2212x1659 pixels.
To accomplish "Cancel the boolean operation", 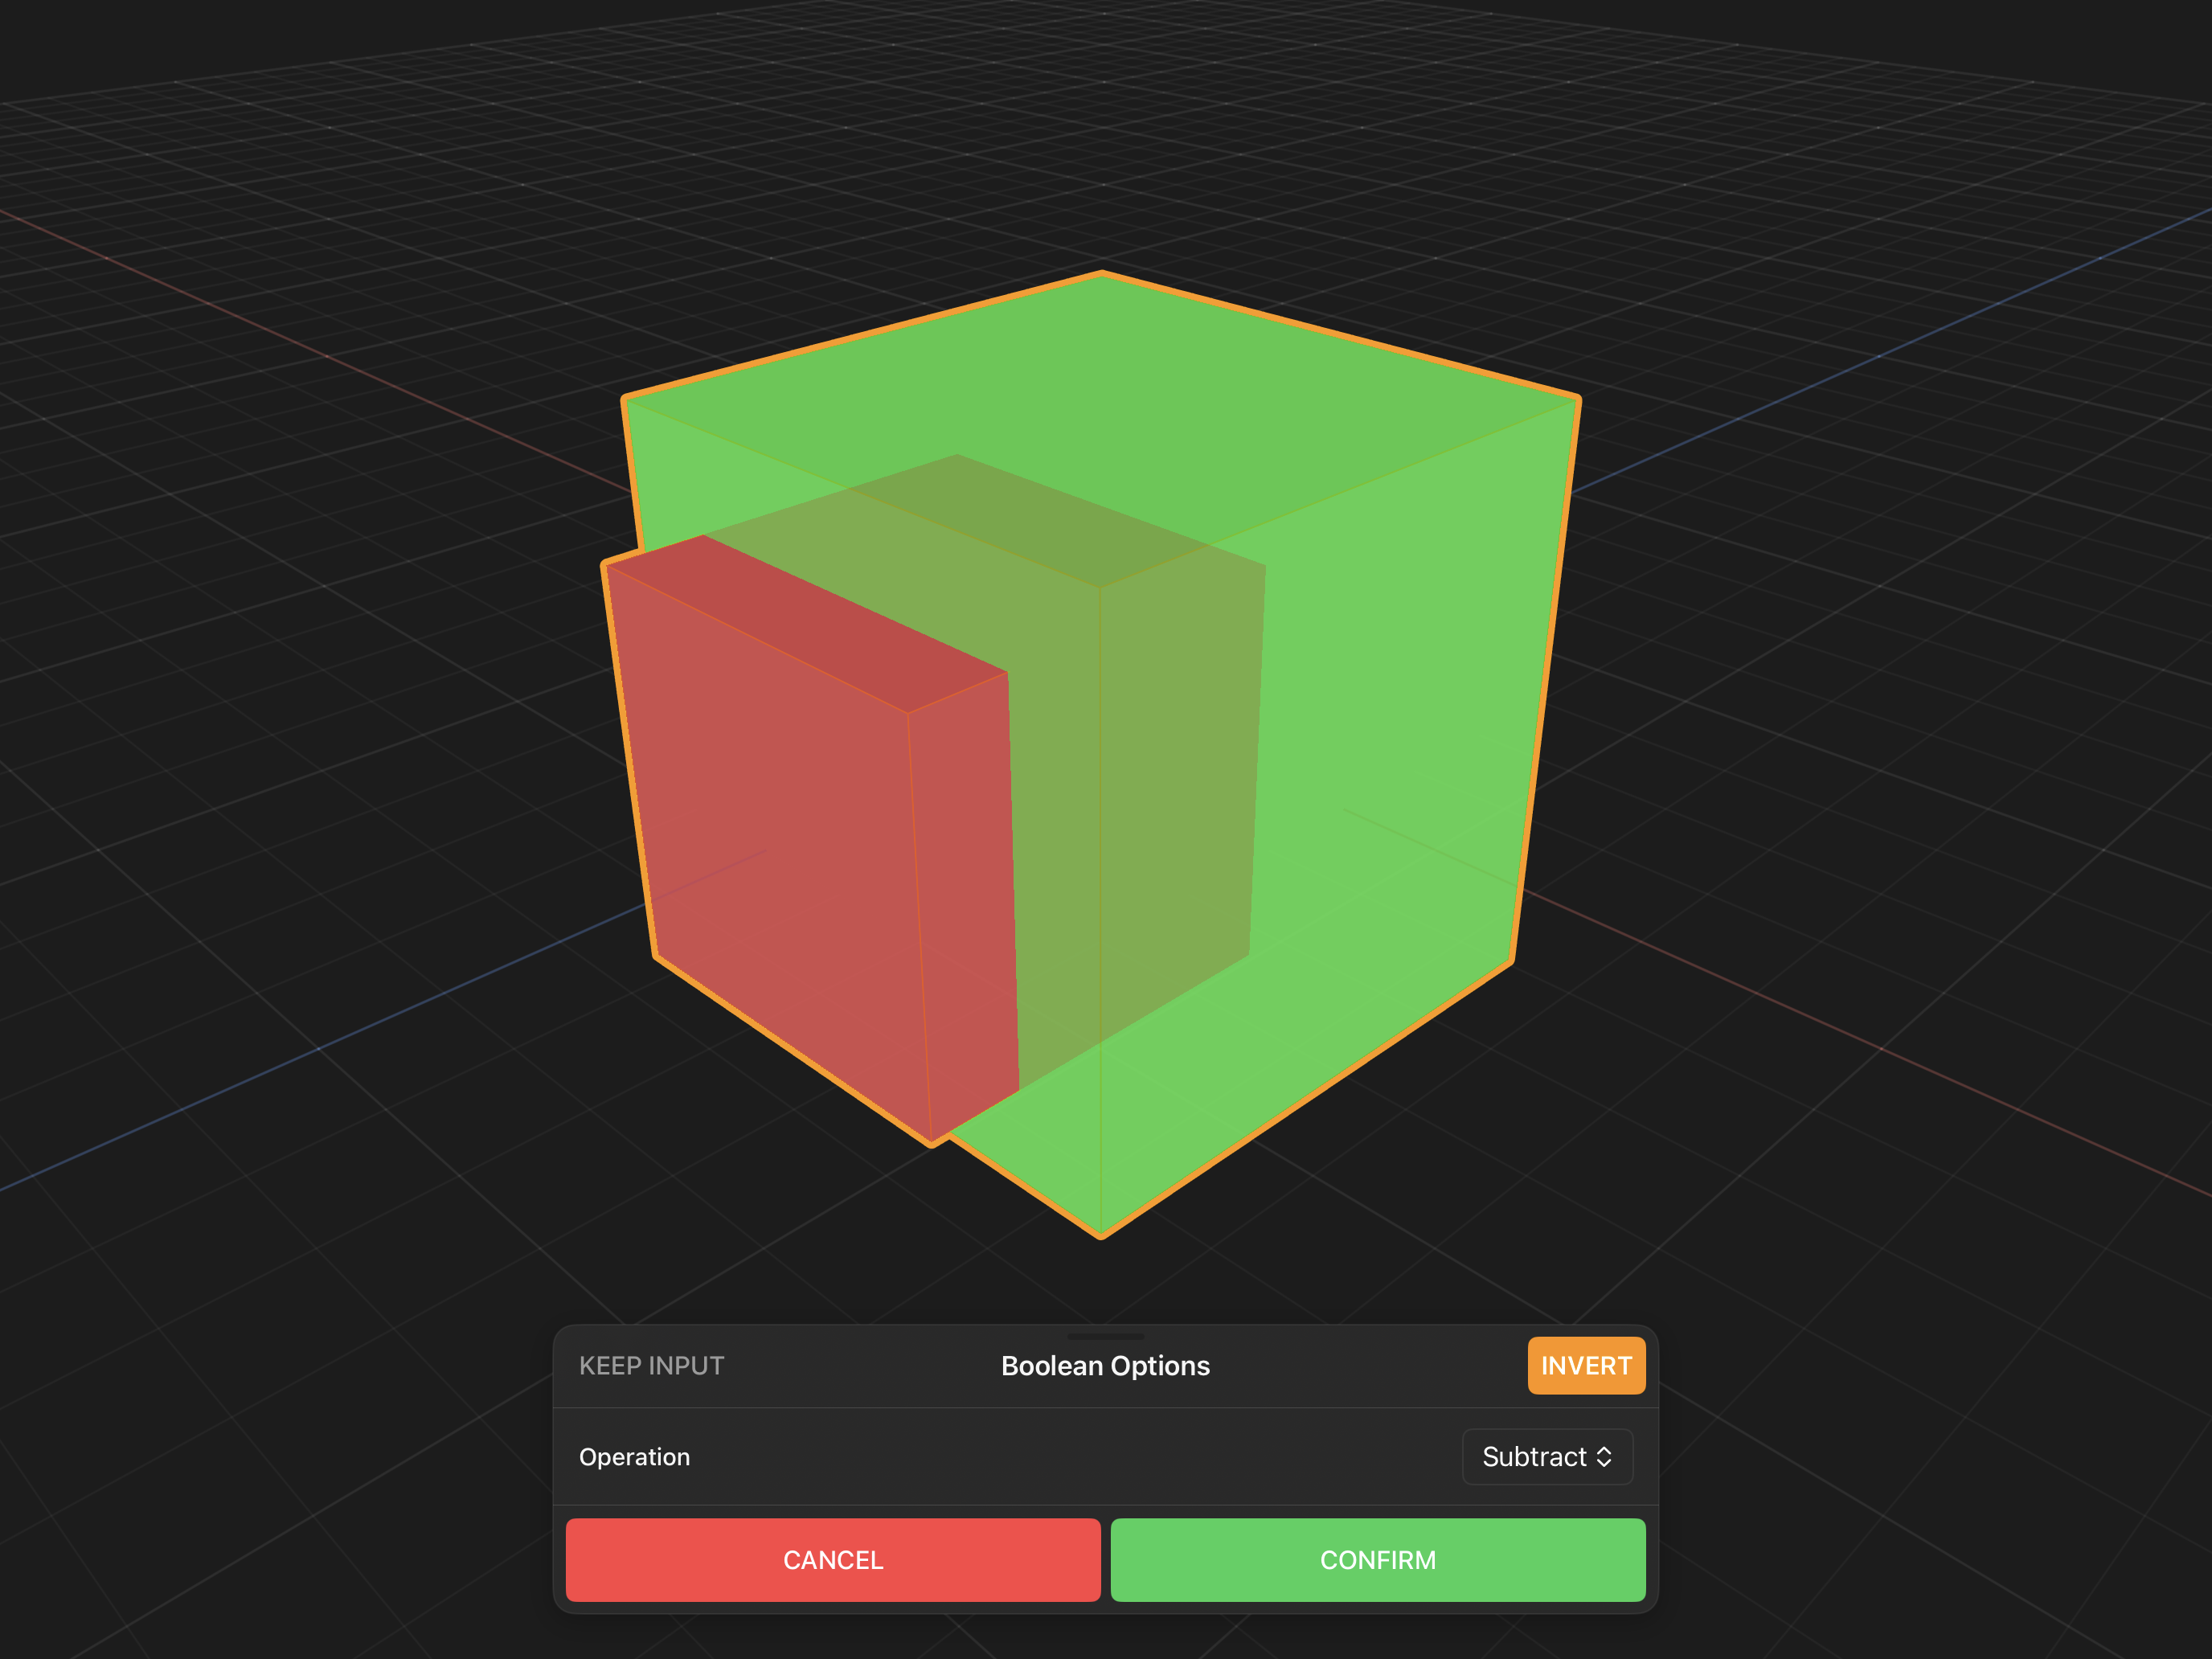I will pyautogui.click(x=833, y=1560).
